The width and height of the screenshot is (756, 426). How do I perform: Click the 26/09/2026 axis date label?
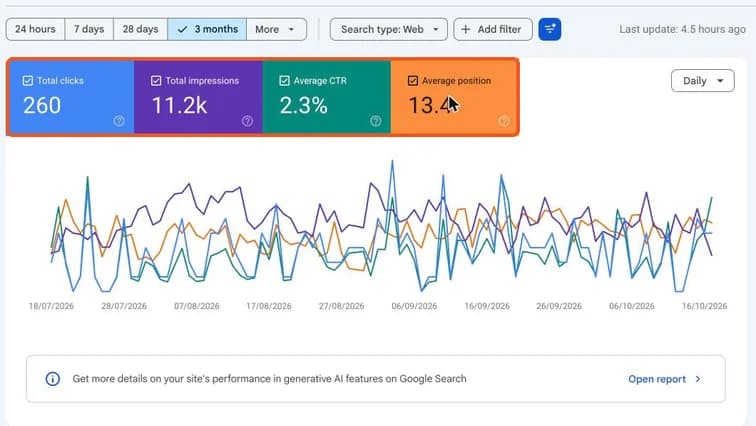tap(559, 306)
